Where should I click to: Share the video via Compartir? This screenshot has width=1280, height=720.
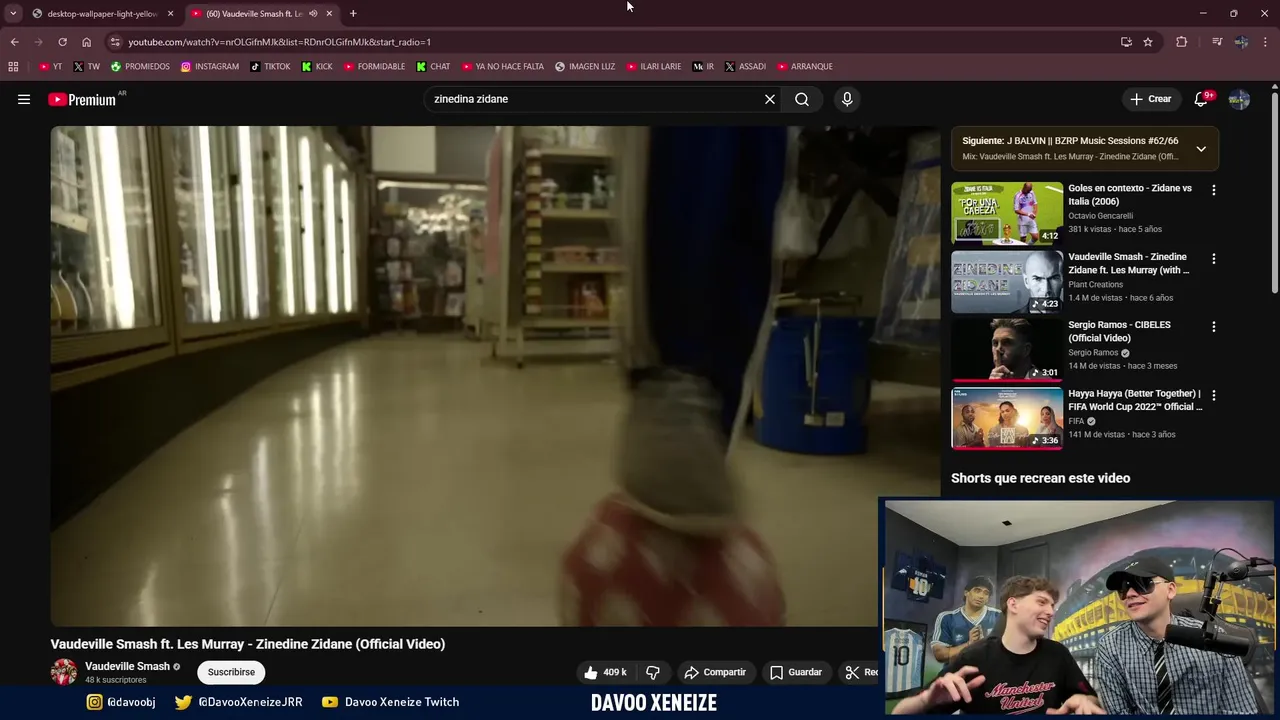coord(715,672)
